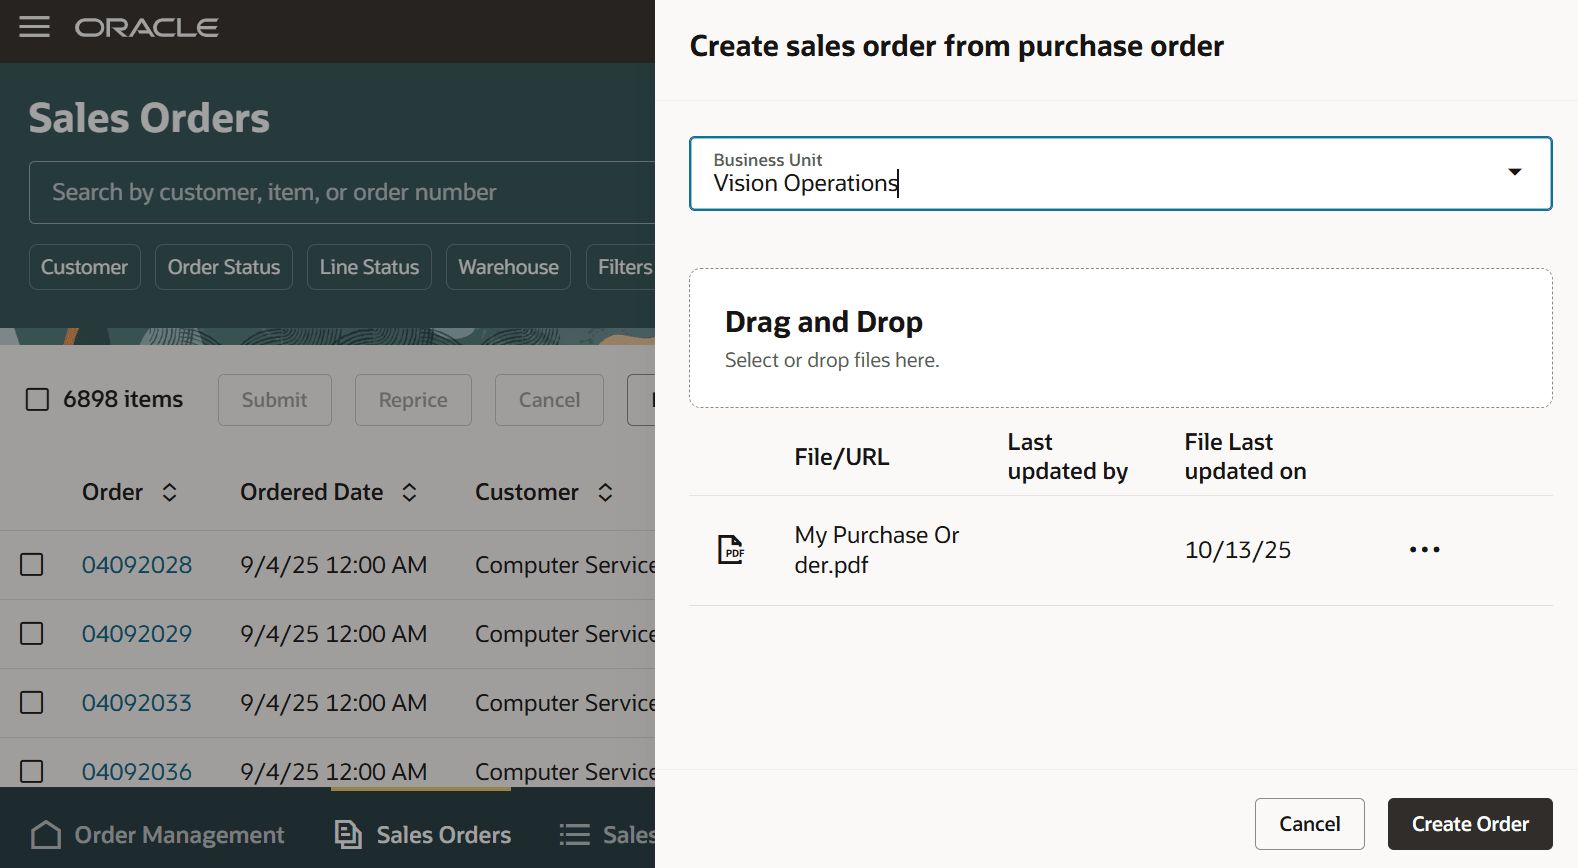
Task: Sort by Order column arrows
Action: pyautogui.click(x=170, y=492)
